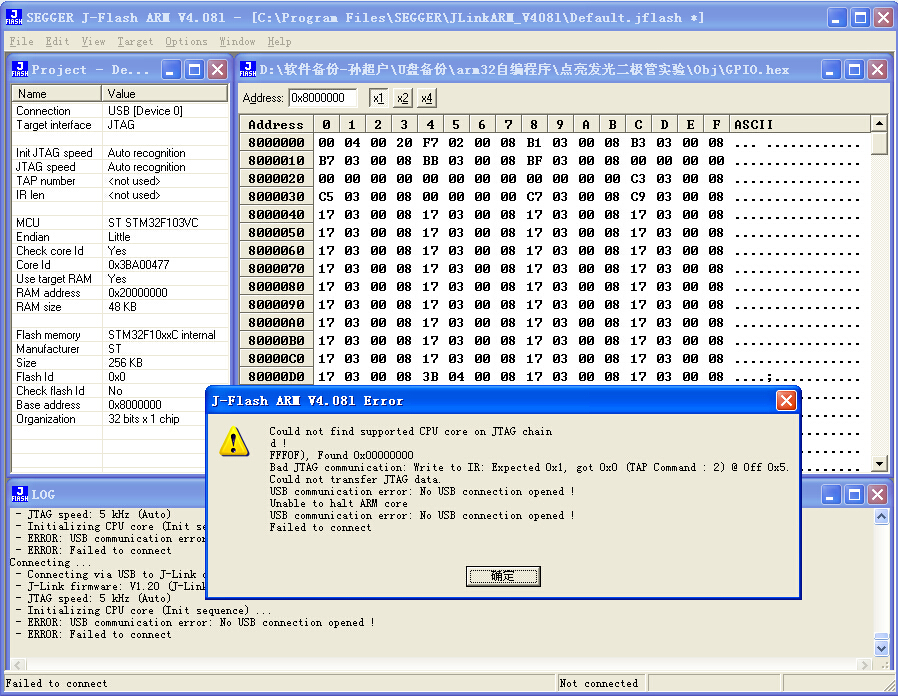Click LOG horizontal scrollbar left arrow
This screenshot has width=898, height=696.
[x=17, y=665]
